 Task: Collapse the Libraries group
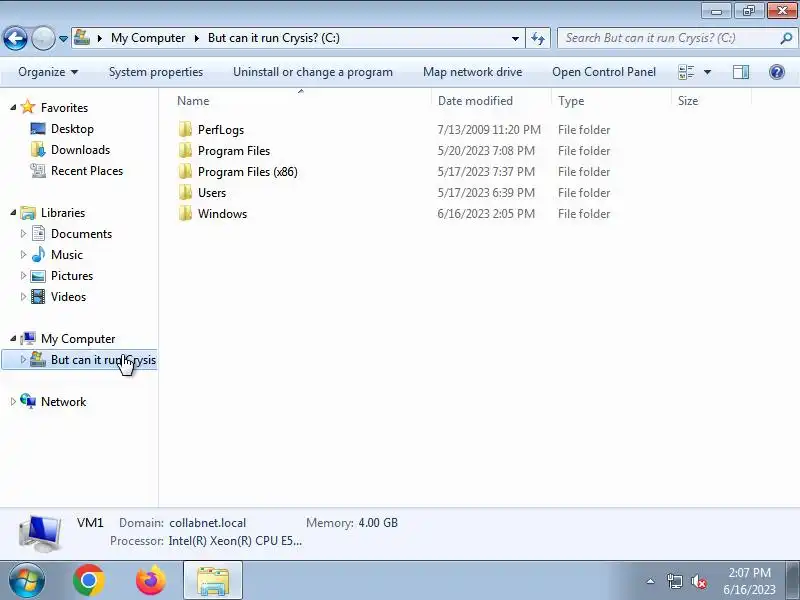pyautogui.click(x=13, y=212)
